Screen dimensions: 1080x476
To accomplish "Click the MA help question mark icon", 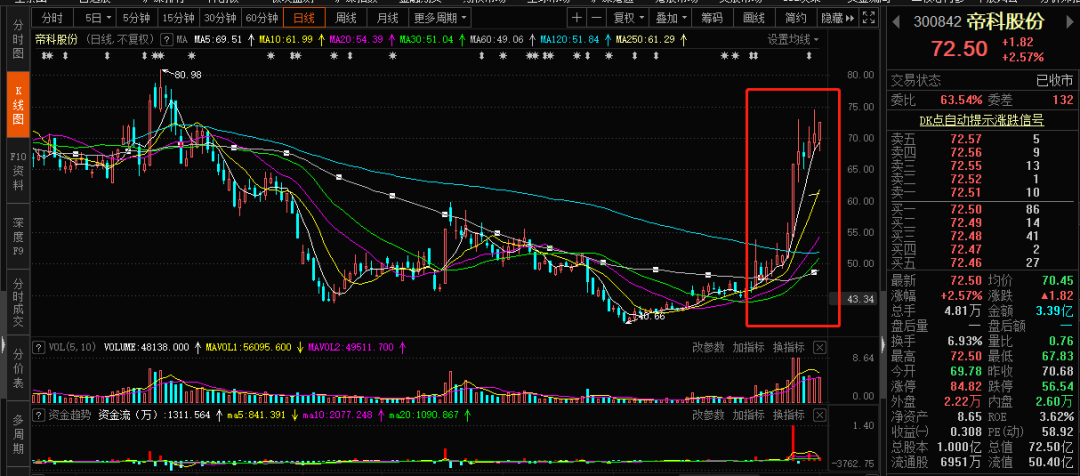I will point(167,40).
